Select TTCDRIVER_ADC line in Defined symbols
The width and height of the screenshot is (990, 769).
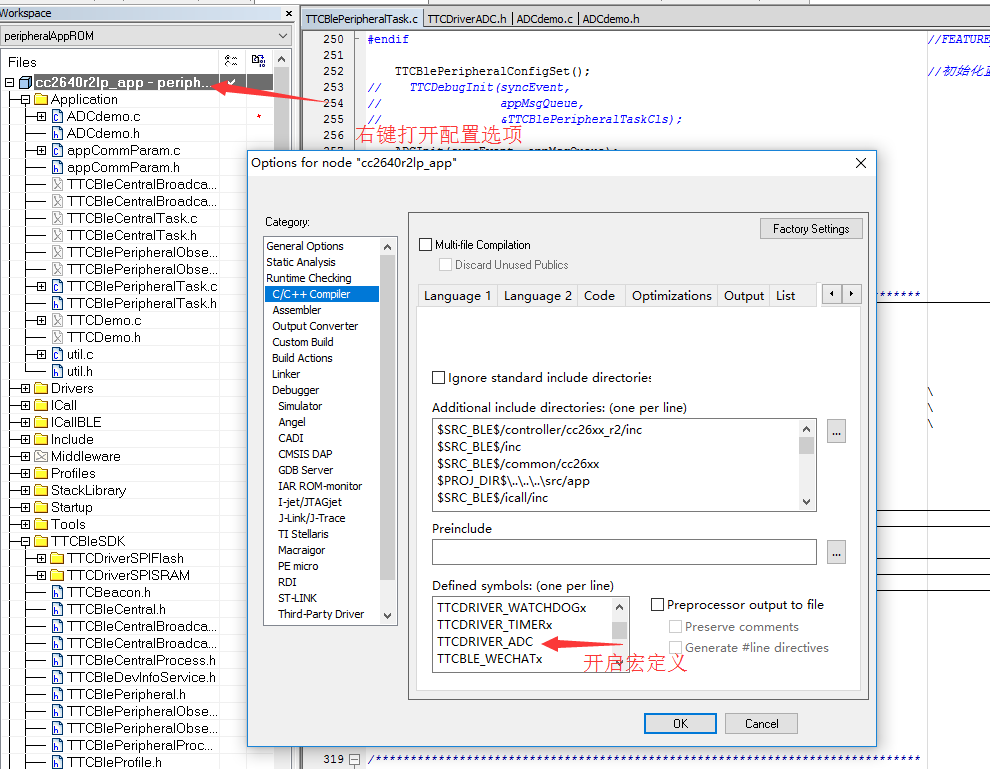[x=485, y=641]
